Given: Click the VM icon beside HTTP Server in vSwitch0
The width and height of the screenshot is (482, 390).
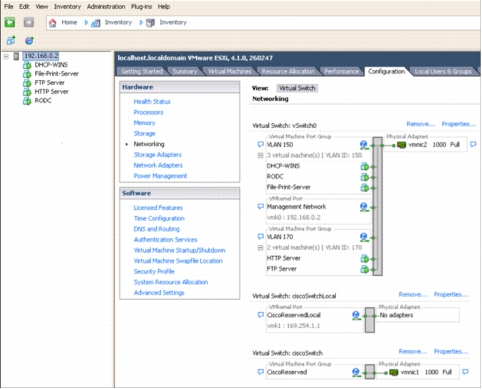Looking at the screenshot, I should pyautogui.click(x=365, y=258).
